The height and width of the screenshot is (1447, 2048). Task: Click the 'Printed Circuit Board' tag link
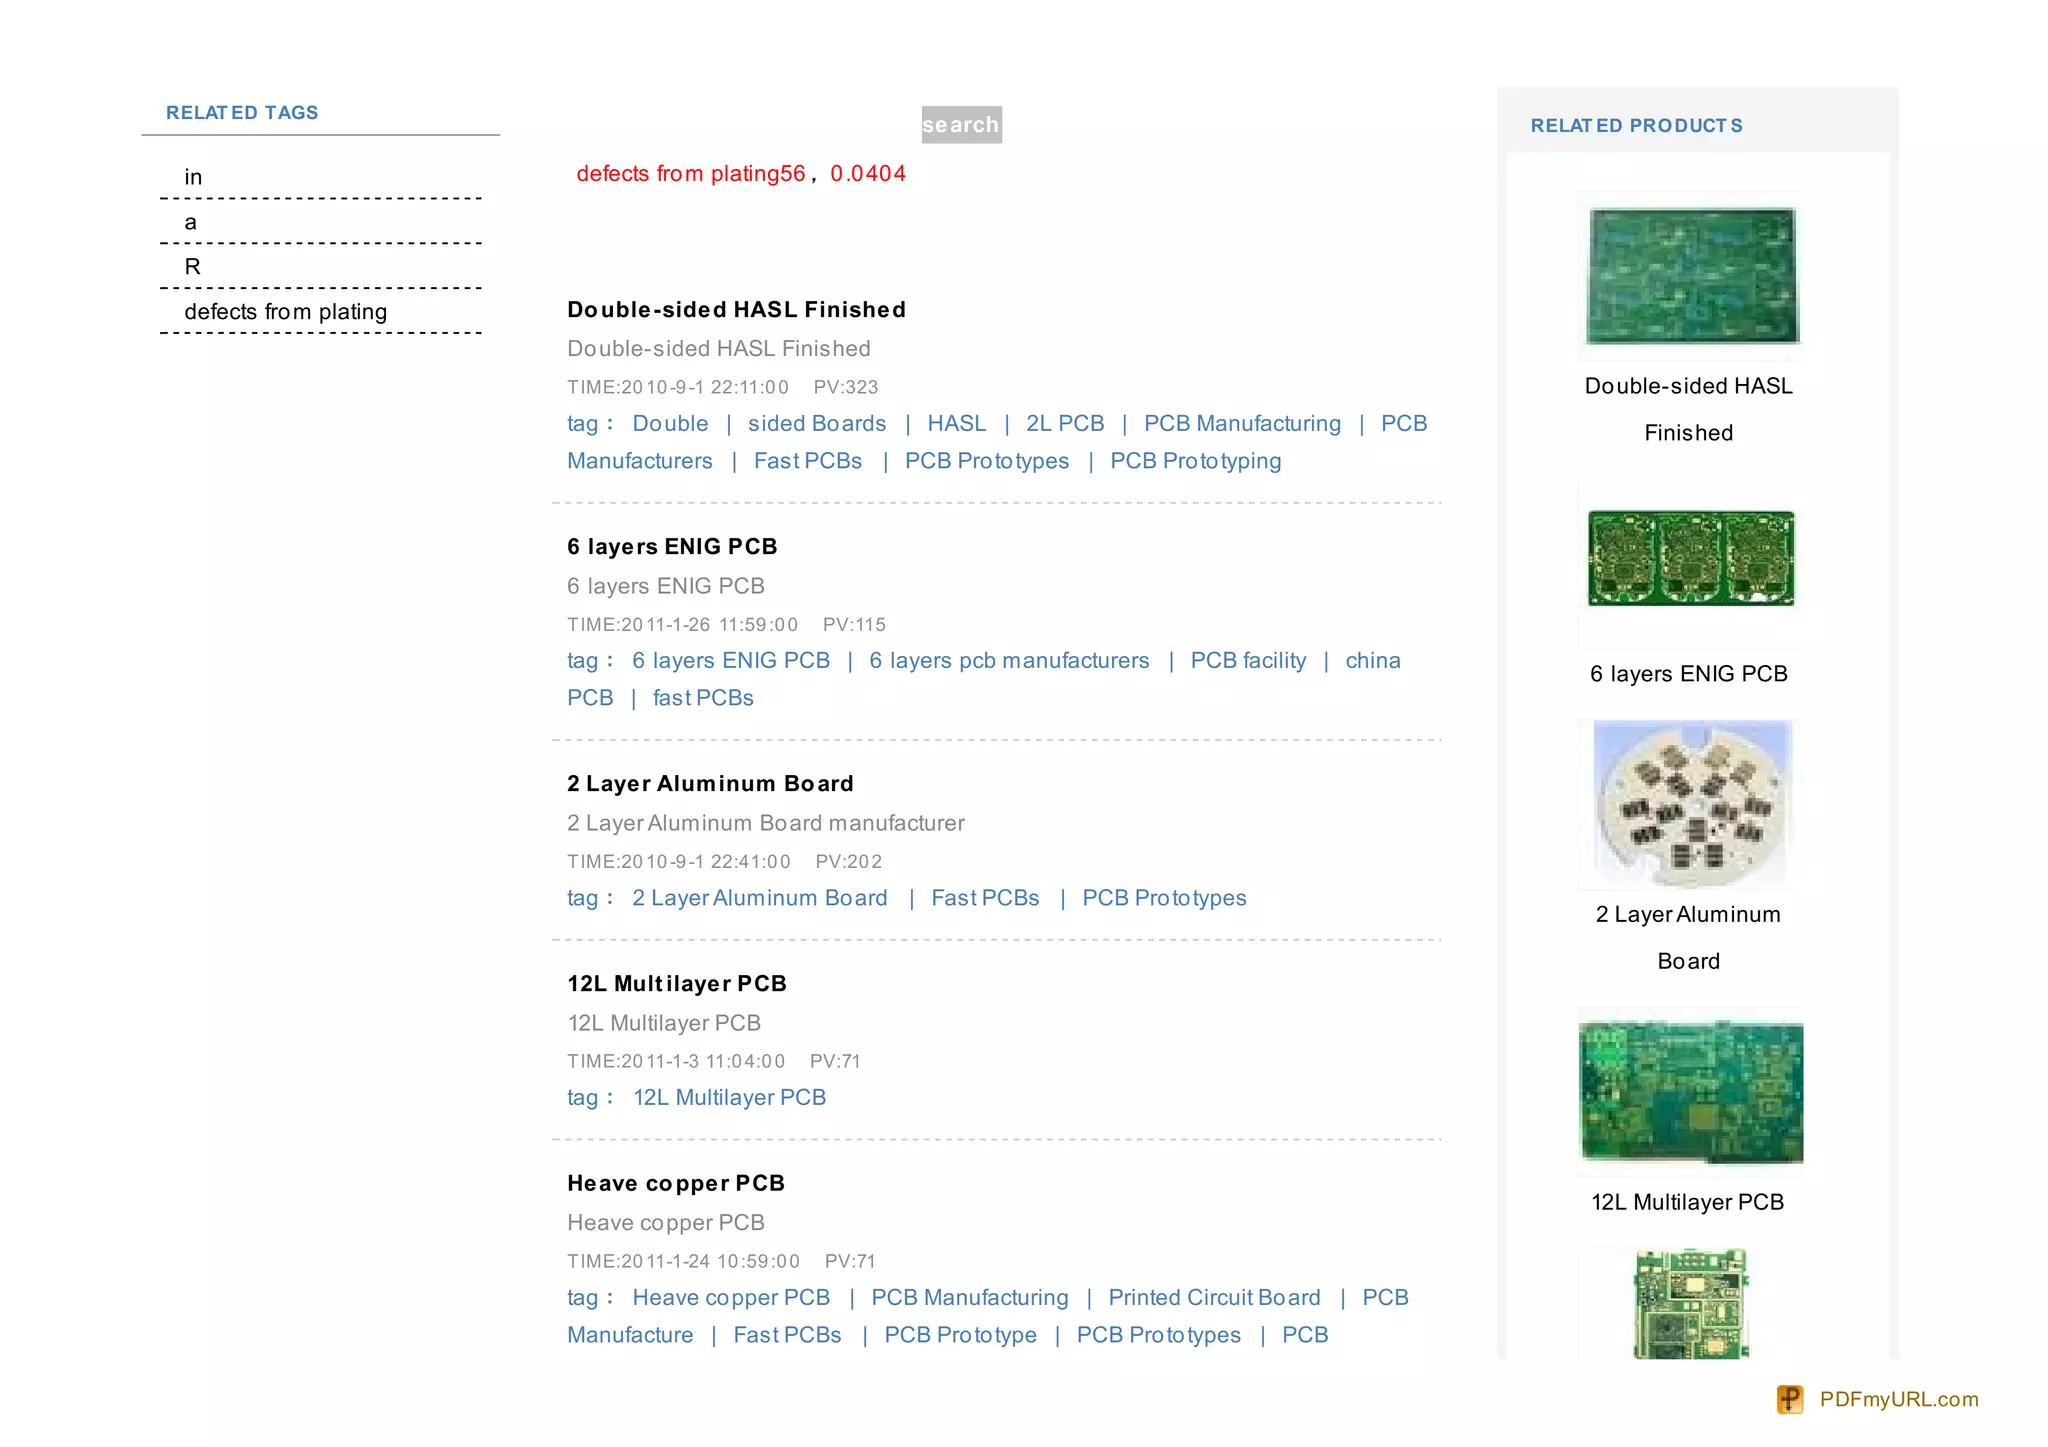pyautogui.click(x=1214, y=1298)
